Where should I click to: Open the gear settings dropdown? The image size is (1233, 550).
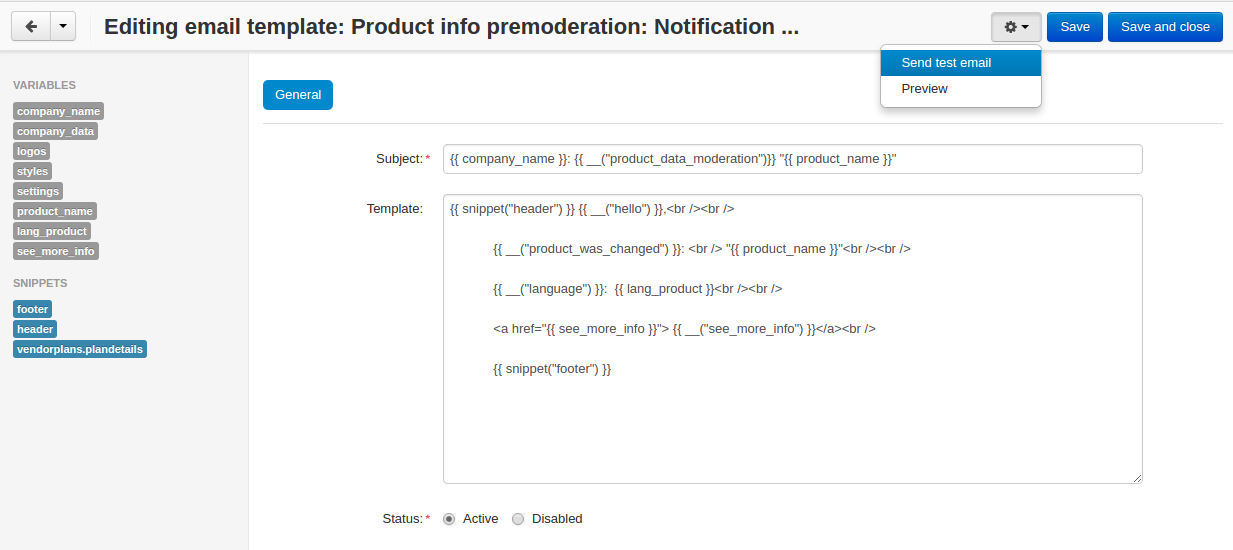pyautogui.click(x=1016, y=27)
